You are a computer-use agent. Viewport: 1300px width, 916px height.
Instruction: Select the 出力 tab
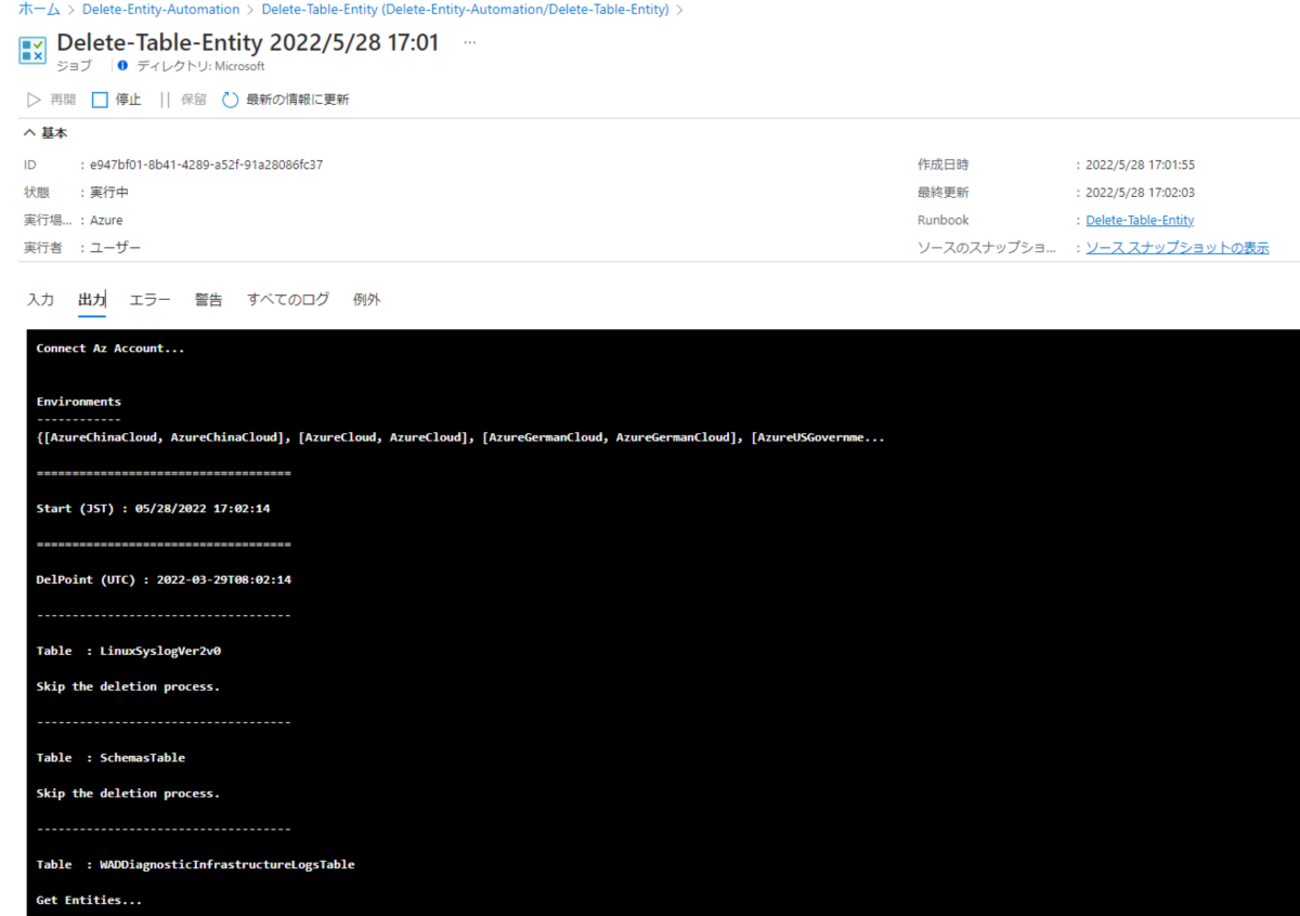(x=92, y=299)
